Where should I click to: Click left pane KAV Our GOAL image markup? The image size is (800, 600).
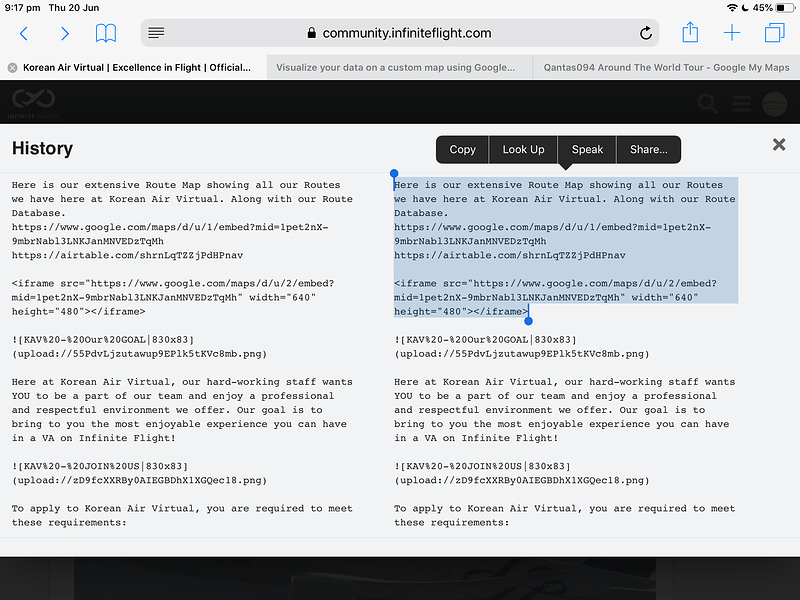pos(139,346)
